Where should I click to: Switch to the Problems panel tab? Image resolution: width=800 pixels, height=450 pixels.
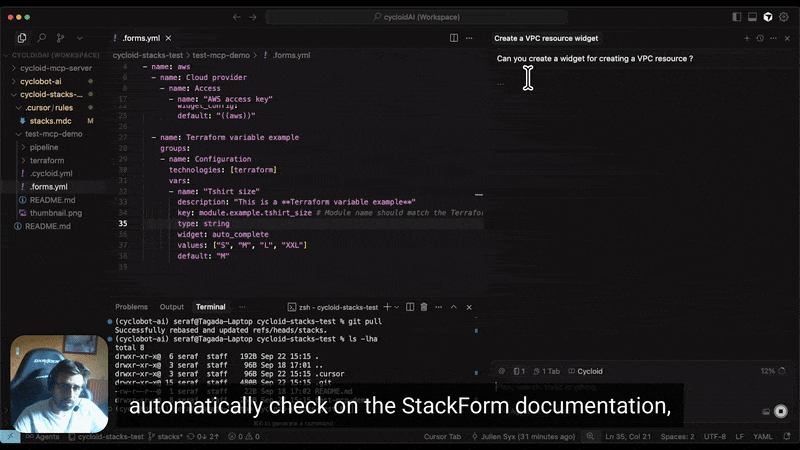(x=131, y=307)
